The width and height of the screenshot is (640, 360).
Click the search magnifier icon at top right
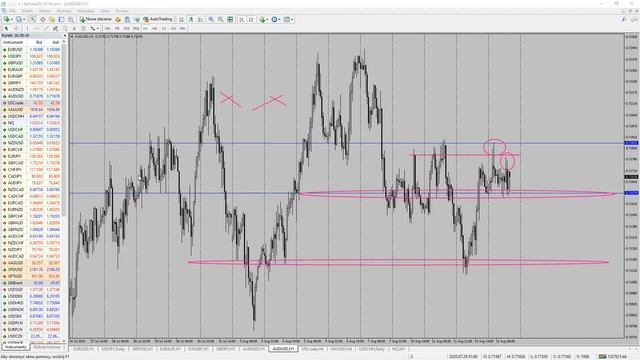click(x=624, y=19)
